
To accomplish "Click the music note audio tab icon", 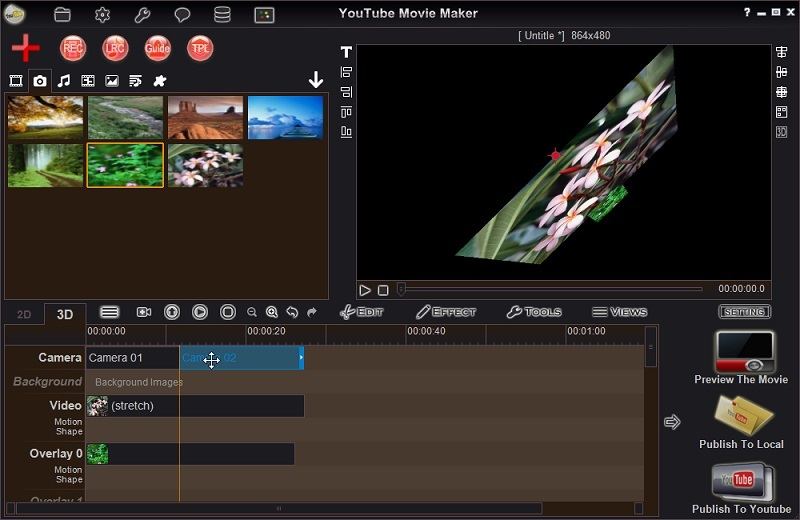I will [64, 81].
